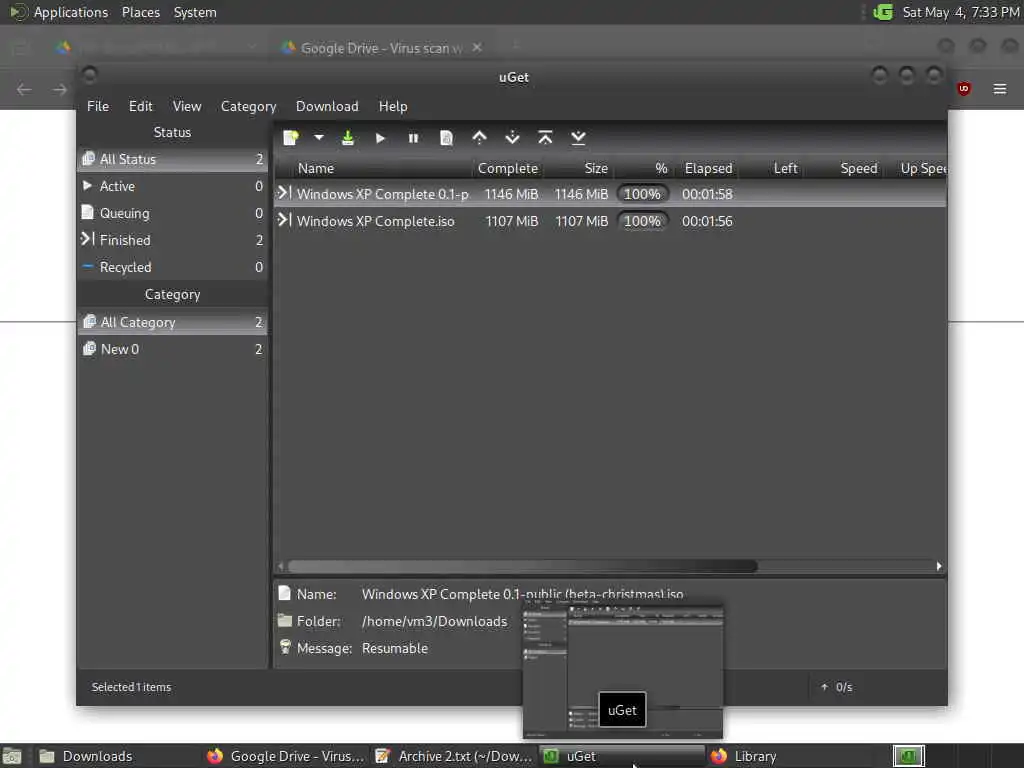Select the Windows XP Complete 0.1-p download row
This screenshot has height=768, width=1024.
610,194
